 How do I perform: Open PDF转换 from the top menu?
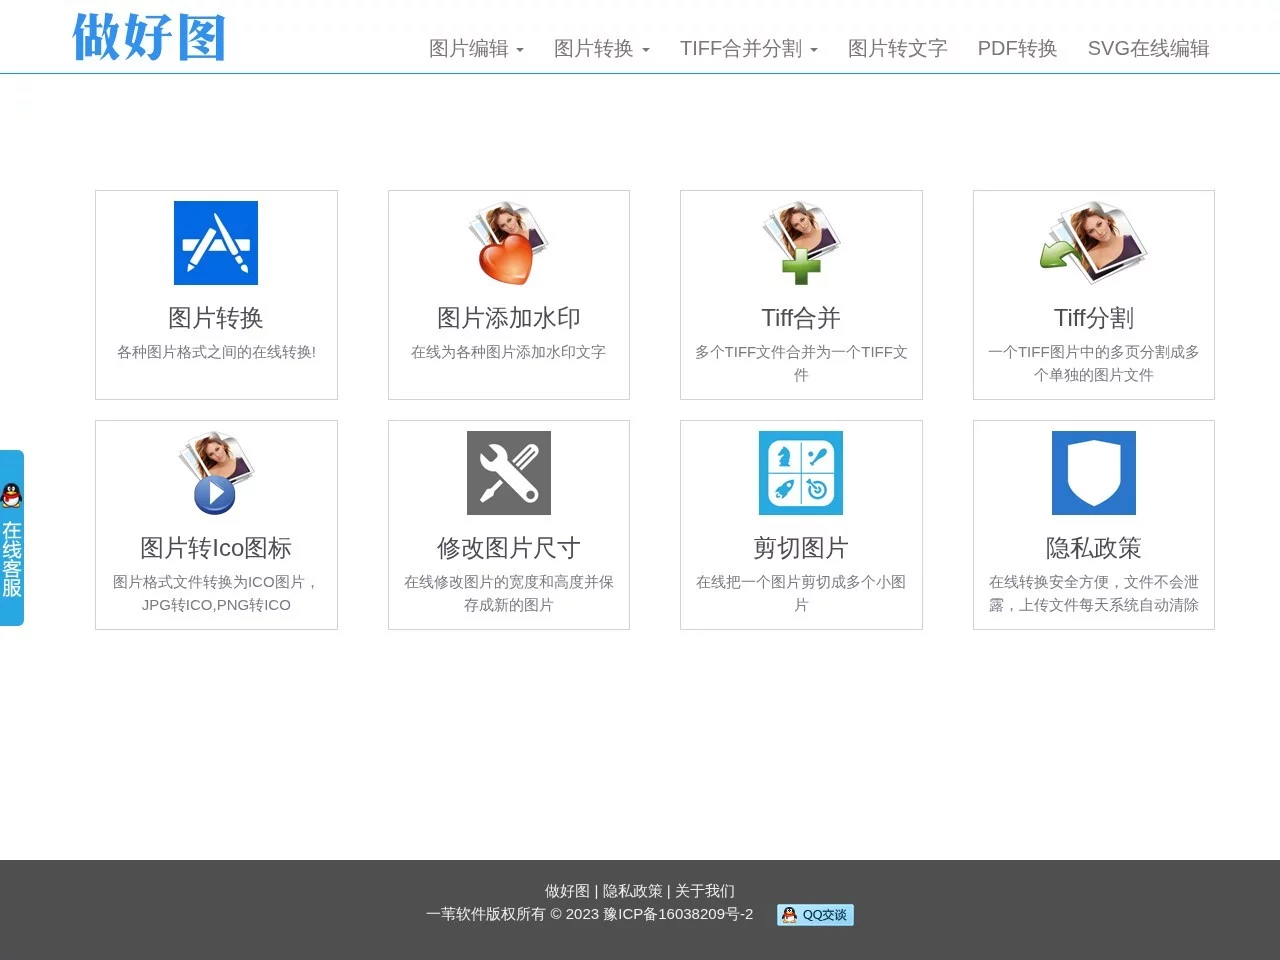[x=1017, y=48]
